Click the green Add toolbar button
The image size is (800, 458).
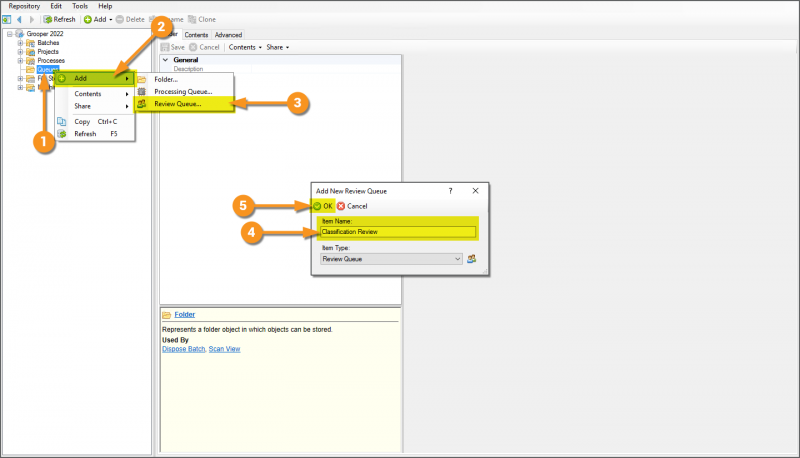click(x=95, y=19)
